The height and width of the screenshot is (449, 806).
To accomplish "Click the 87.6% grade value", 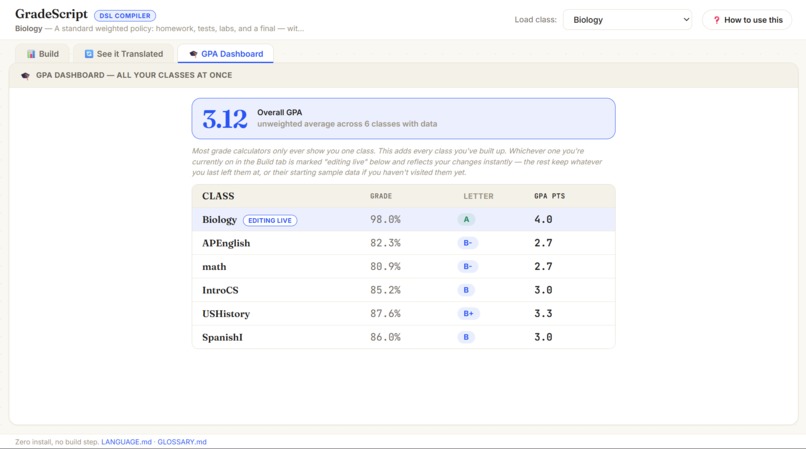I will click(386, 314).
